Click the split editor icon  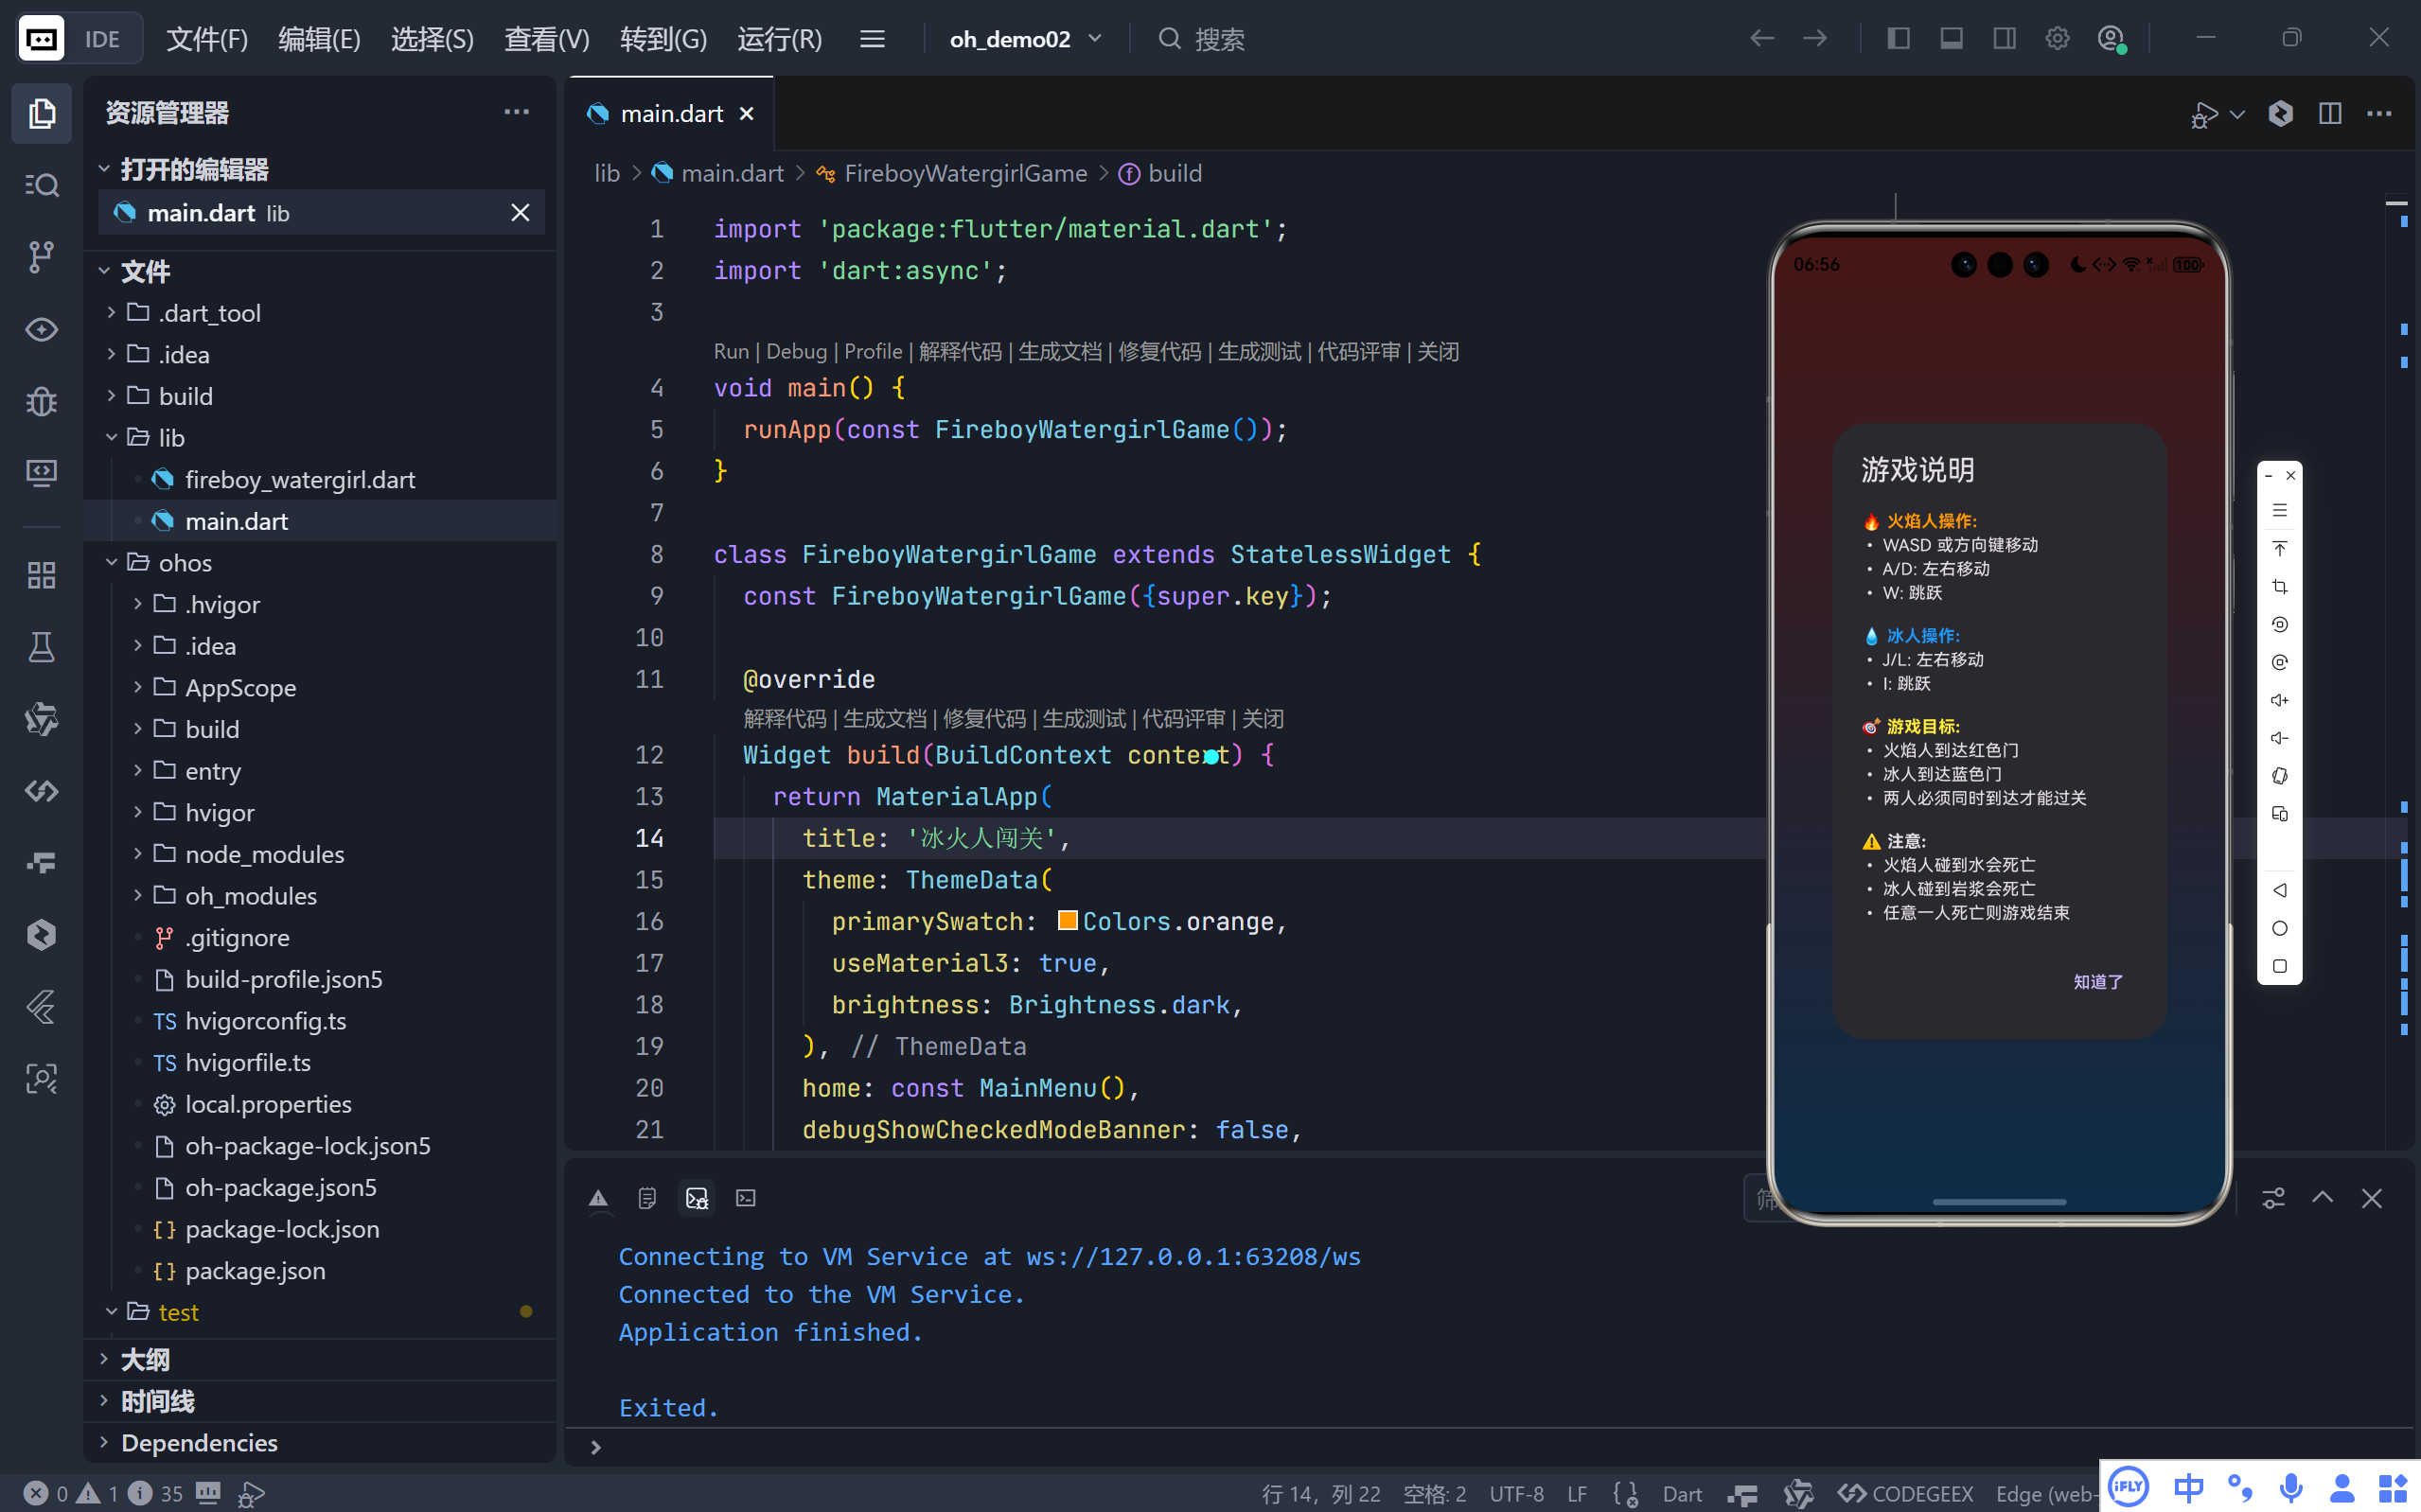point(2329,114)
